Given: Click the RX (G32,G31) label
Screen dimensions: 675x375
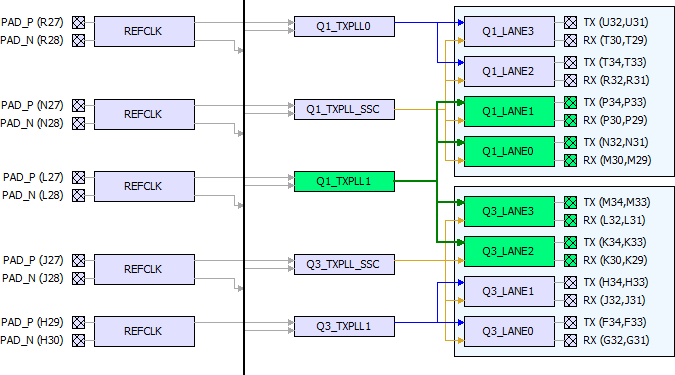Looking at the screenshot, I should (616, 341).
